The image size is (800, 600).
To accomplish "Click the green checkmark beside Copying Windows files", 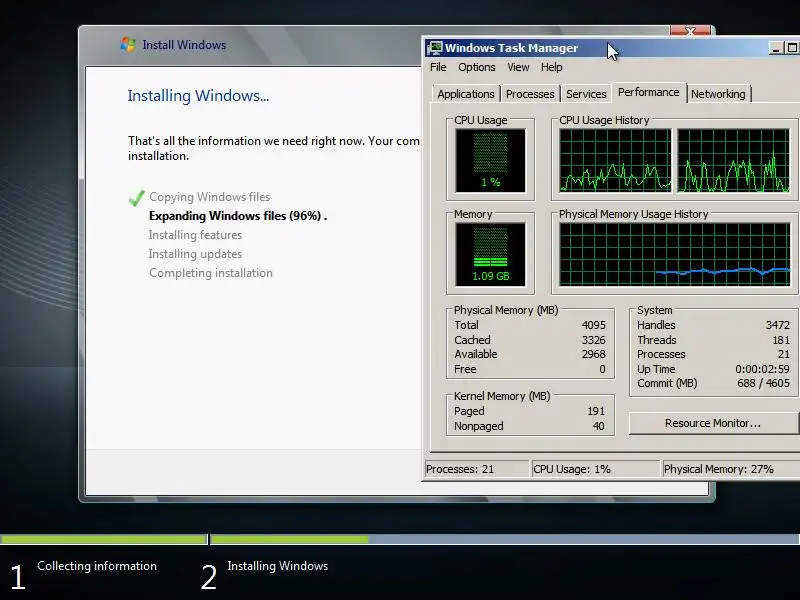I will pos(136,197).
